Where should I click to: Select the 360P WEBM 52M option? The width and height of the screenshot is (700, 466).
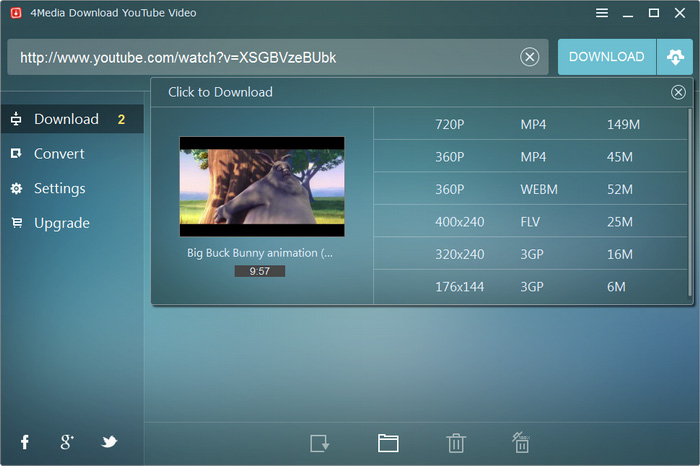click(530, 189)
